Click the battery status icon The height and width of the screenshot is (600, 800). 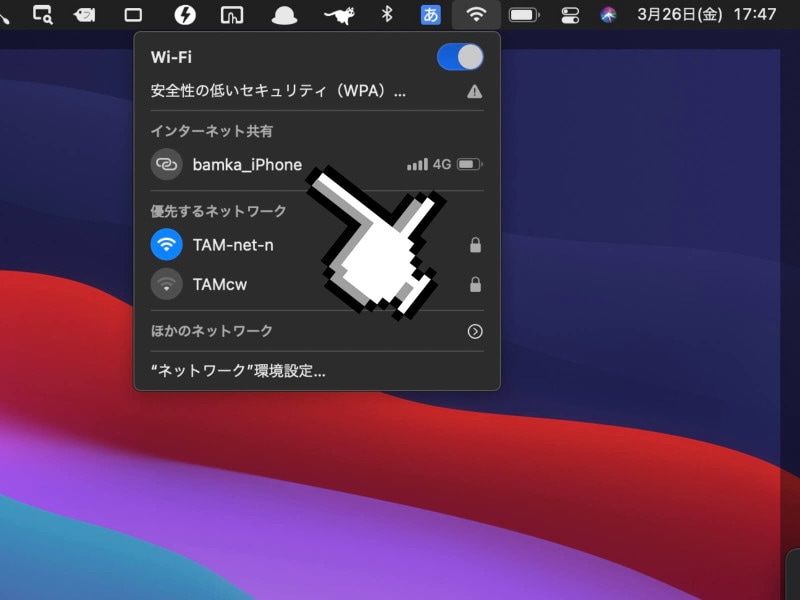(524, 14)
